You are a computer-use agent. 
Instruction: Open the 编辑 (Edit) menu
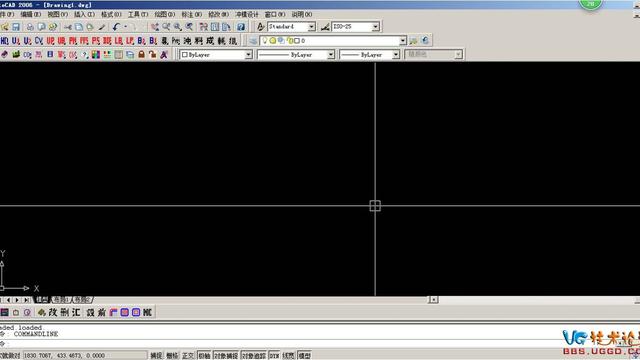[31, 14]
